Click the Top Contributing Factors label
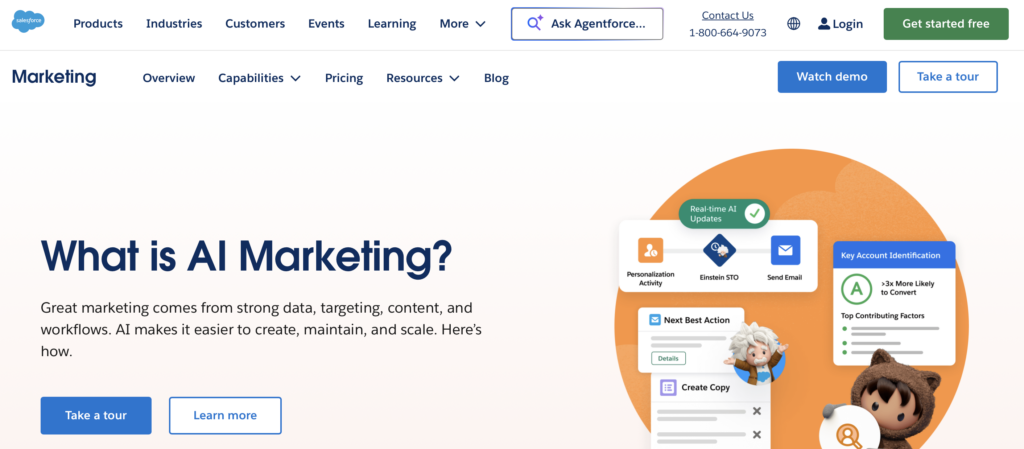This screenshot has width=1024, height=449. (882, 316)
